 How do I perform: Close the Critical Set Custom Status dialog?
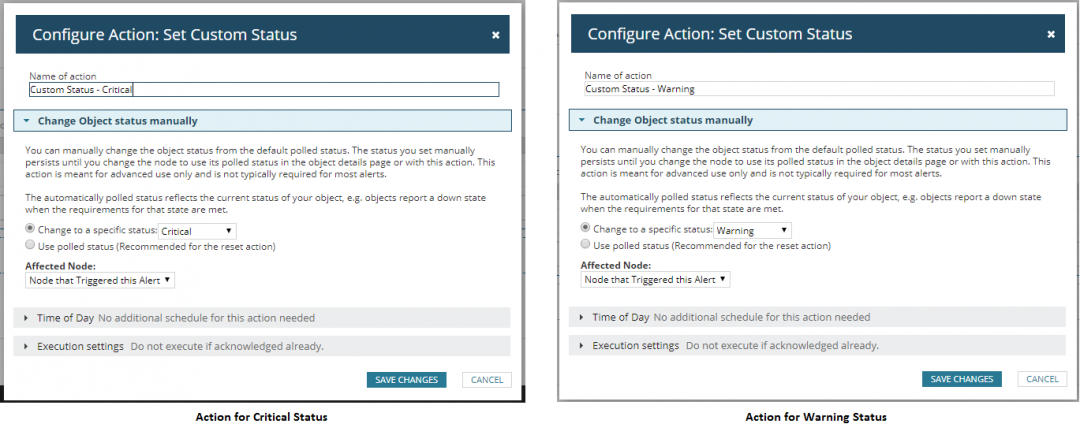click(495, 35)
